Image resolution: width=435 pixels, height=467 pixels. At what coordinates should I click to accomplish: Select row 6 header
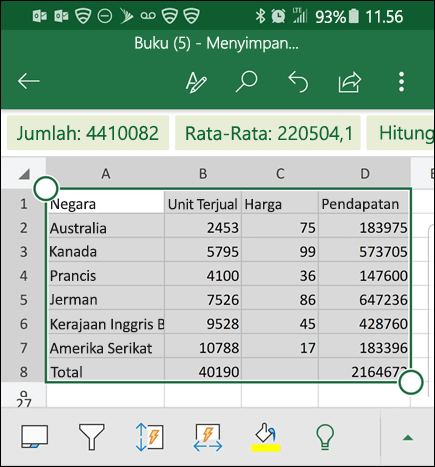click(23, 324)
